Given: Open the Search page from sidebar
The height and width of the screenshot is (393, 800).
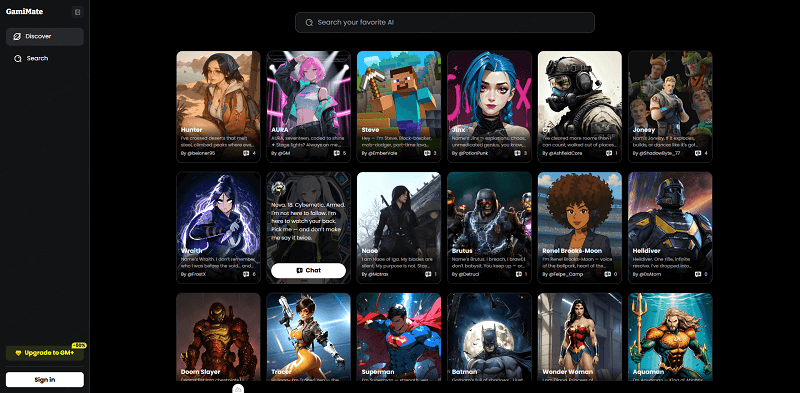Looking at the screenshot, I should [x=45, y=59].
